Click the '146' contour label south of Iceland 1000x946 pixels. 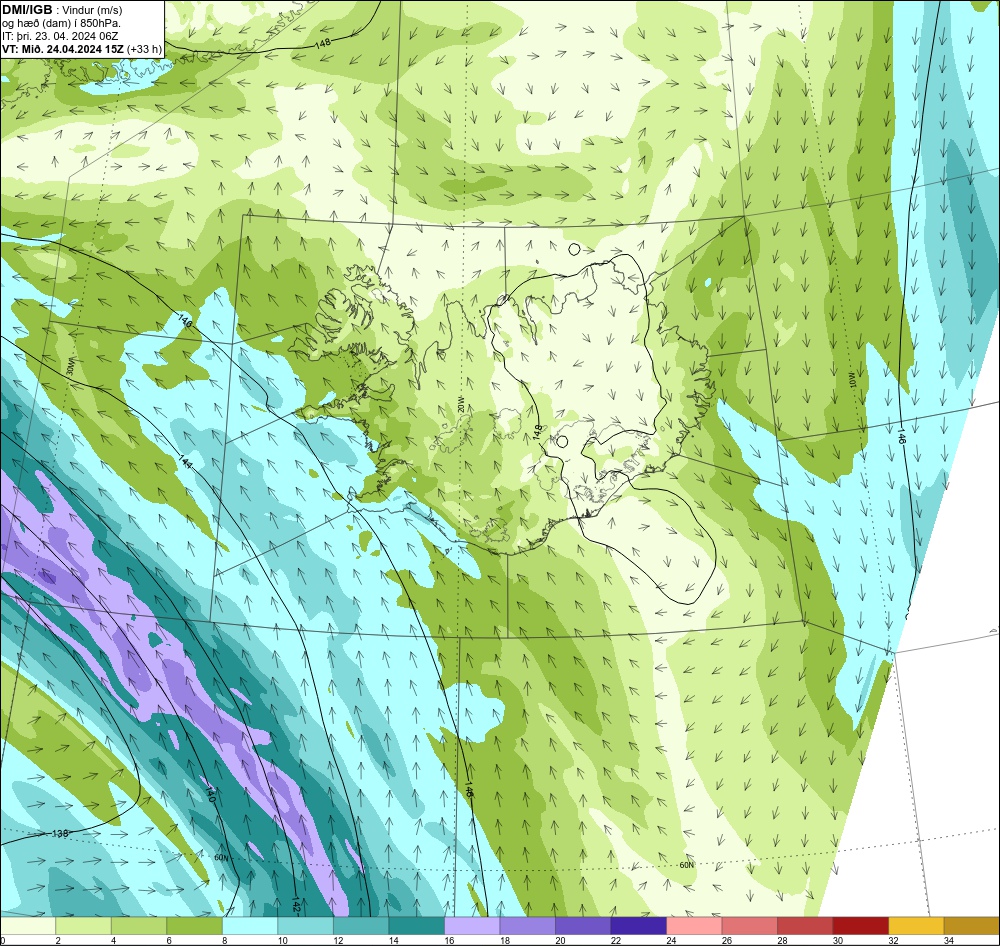469,790
